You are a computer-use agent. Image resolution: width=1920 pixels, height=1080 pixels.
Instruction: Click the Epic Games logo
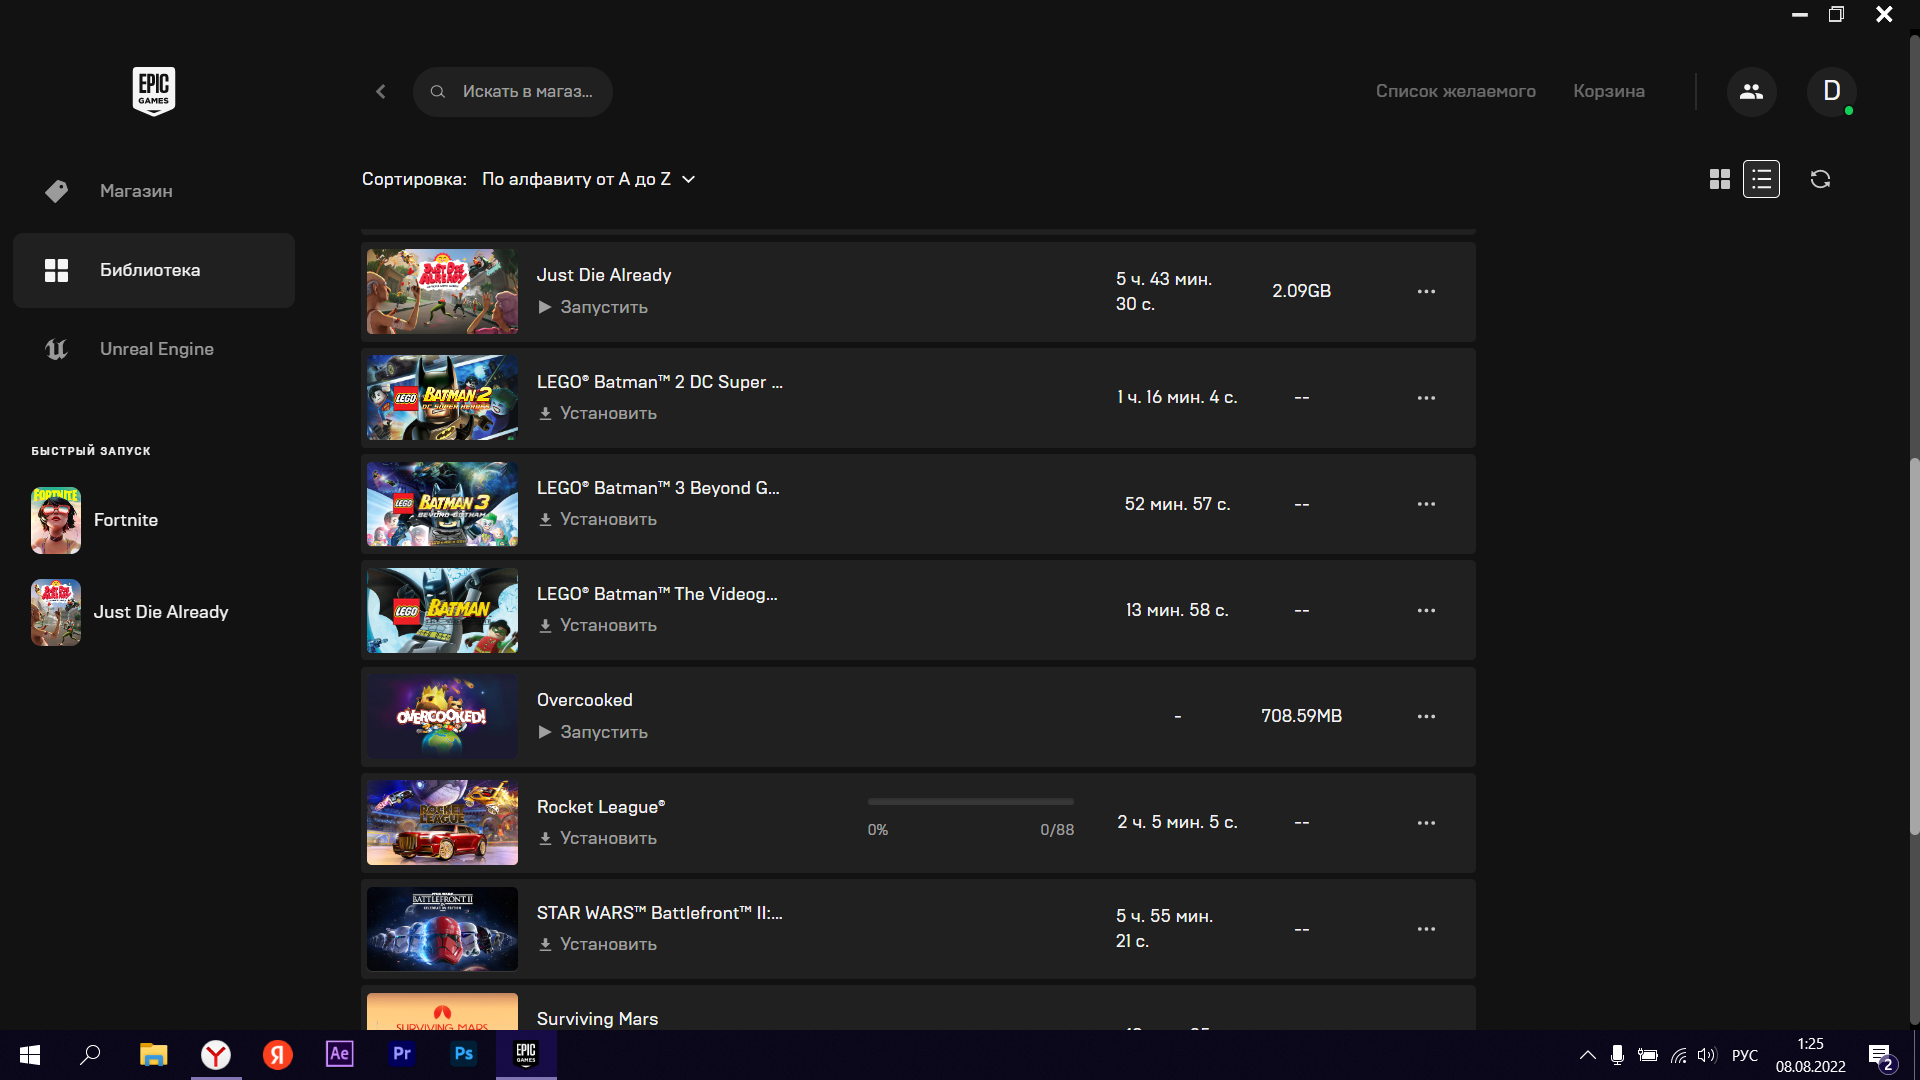click(154, 91)
